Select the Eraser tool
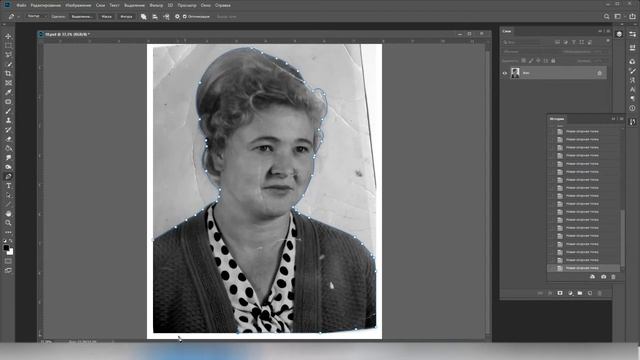Image resolution: width=640 pixels, height=360 pixels. (x=8, y=139)
